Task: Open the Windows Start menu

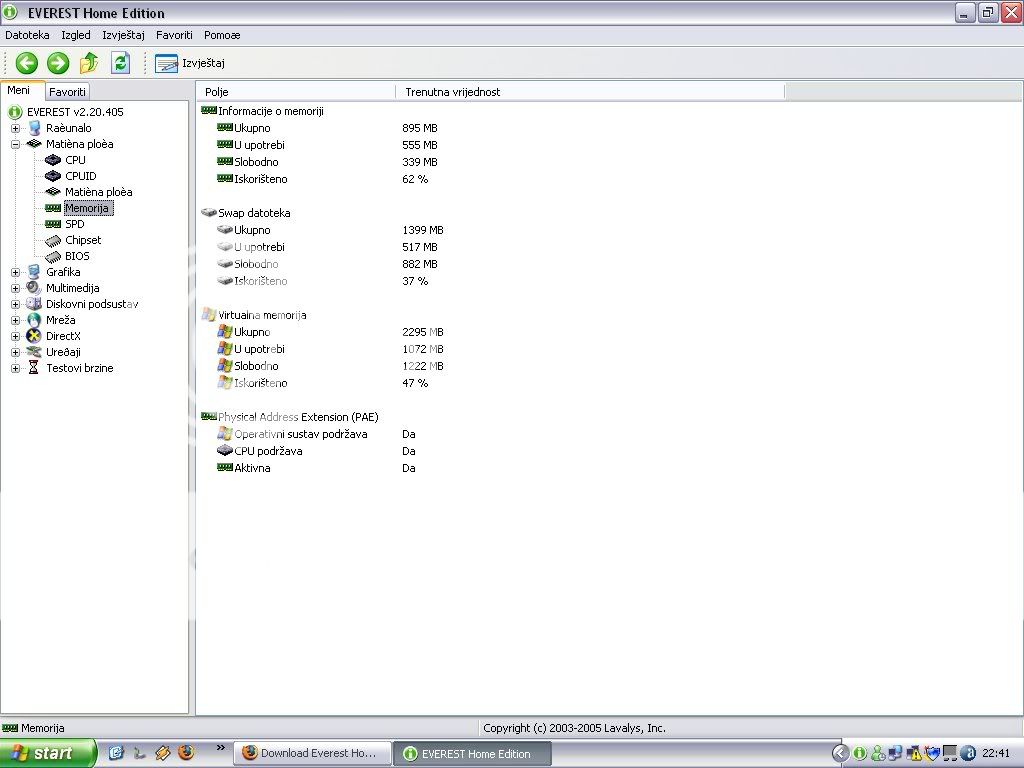Action: (48, 754)
